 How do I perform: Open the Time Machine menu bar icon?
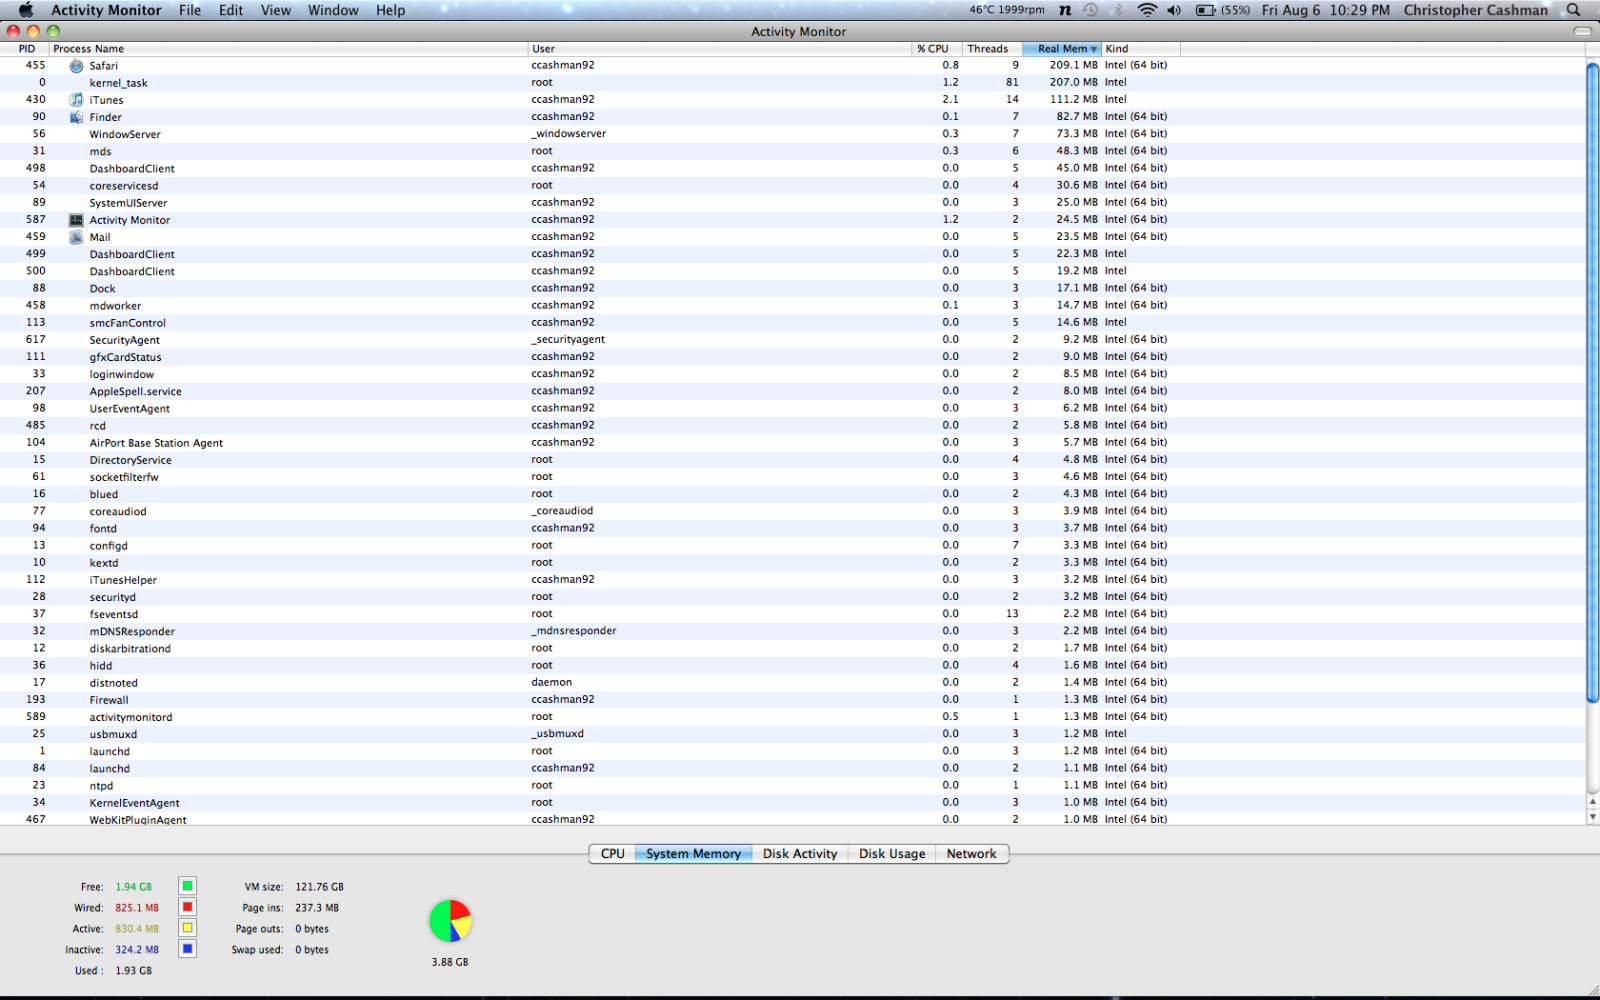tap(1091, 10)
